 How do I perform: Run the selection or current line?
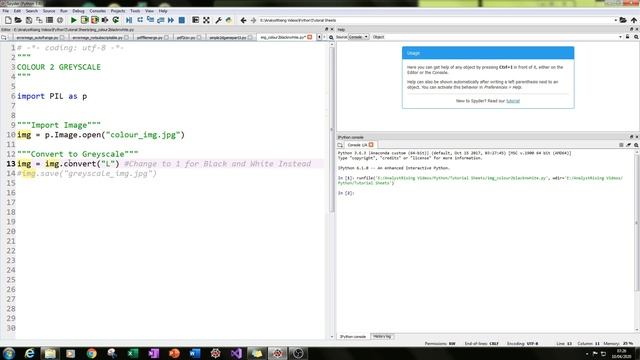click(x=105, y=20)
